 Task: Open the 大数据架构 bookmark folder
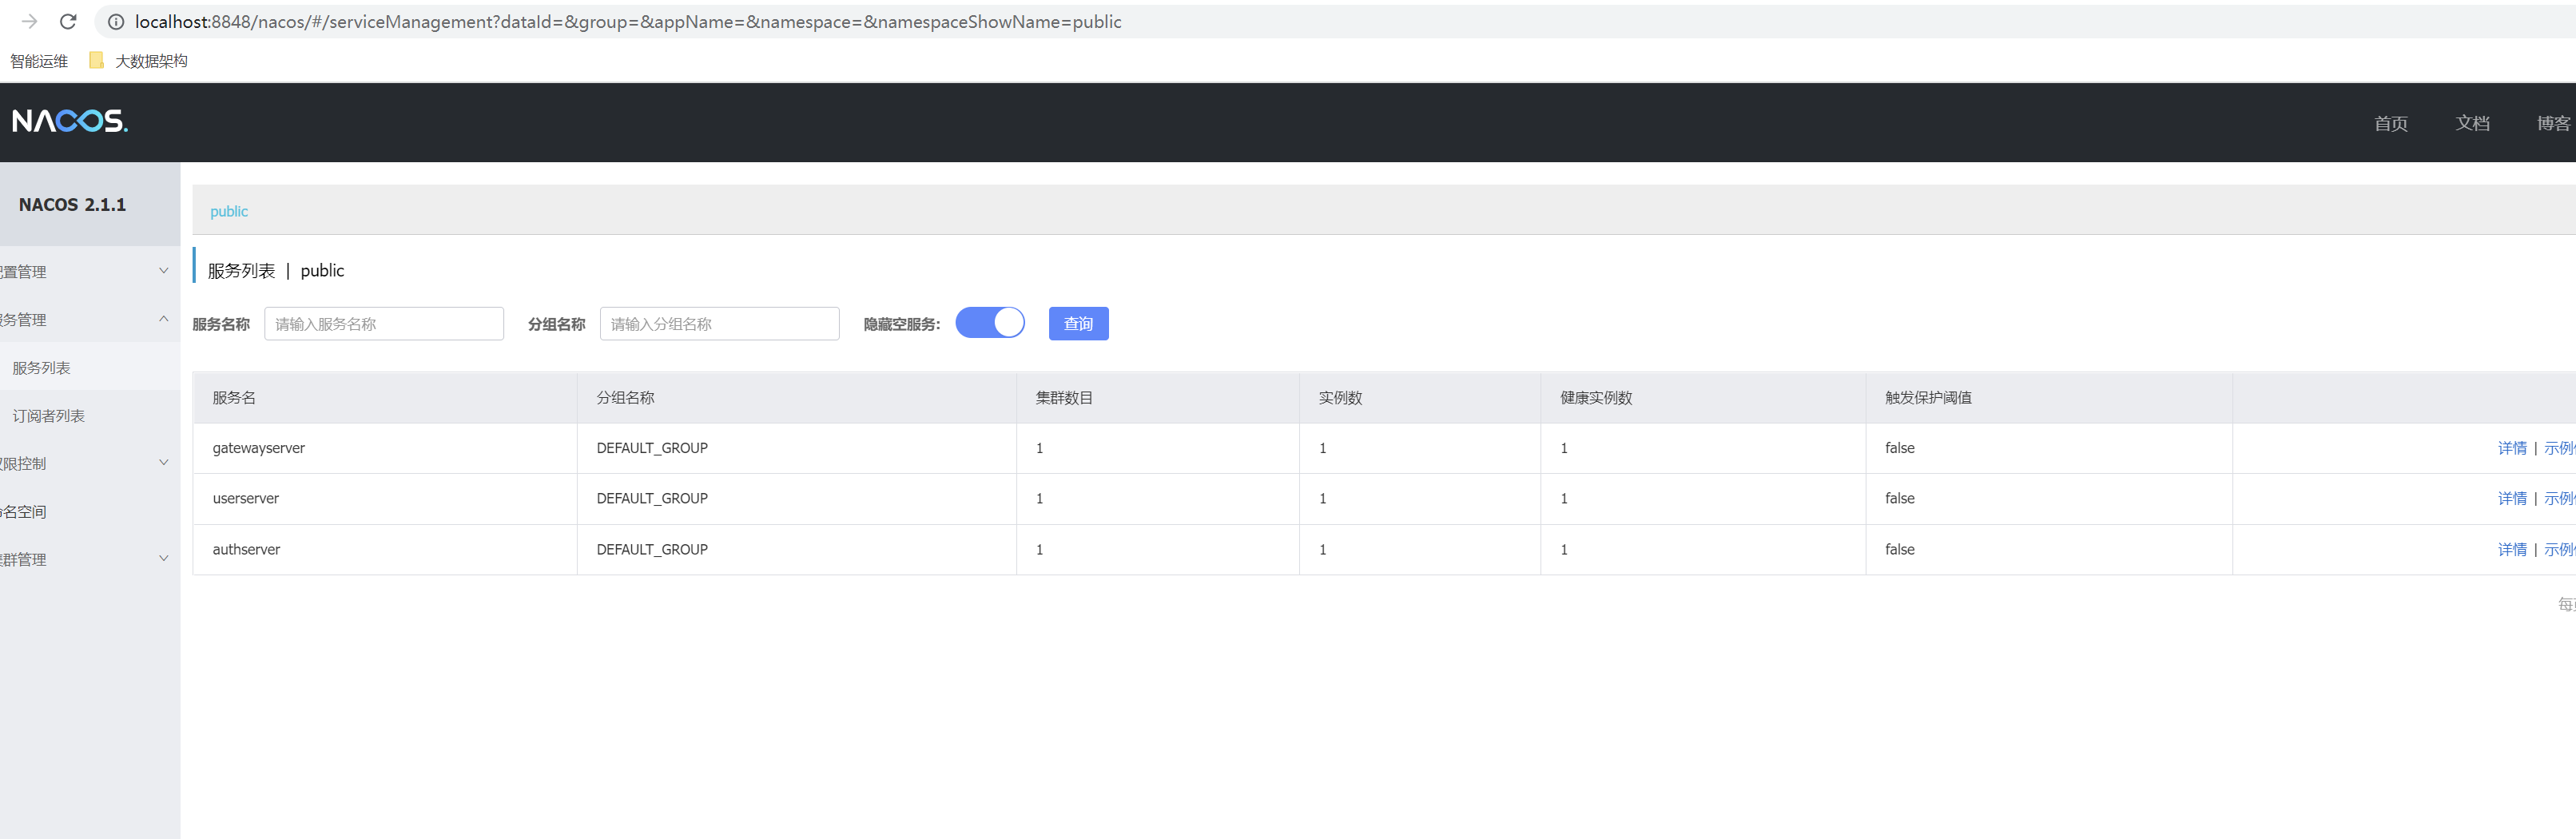tap(139, 61)
